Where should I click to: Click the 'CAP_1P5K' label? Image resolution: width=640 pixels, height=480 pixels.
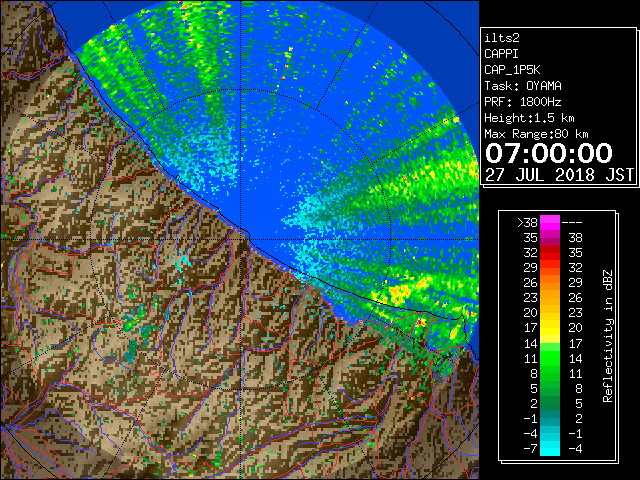(x=512, y=70)
